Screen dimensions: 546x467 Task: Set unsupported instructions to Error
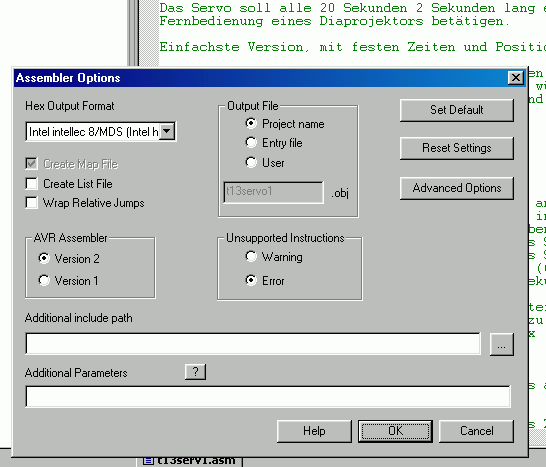tap(251, 280)
